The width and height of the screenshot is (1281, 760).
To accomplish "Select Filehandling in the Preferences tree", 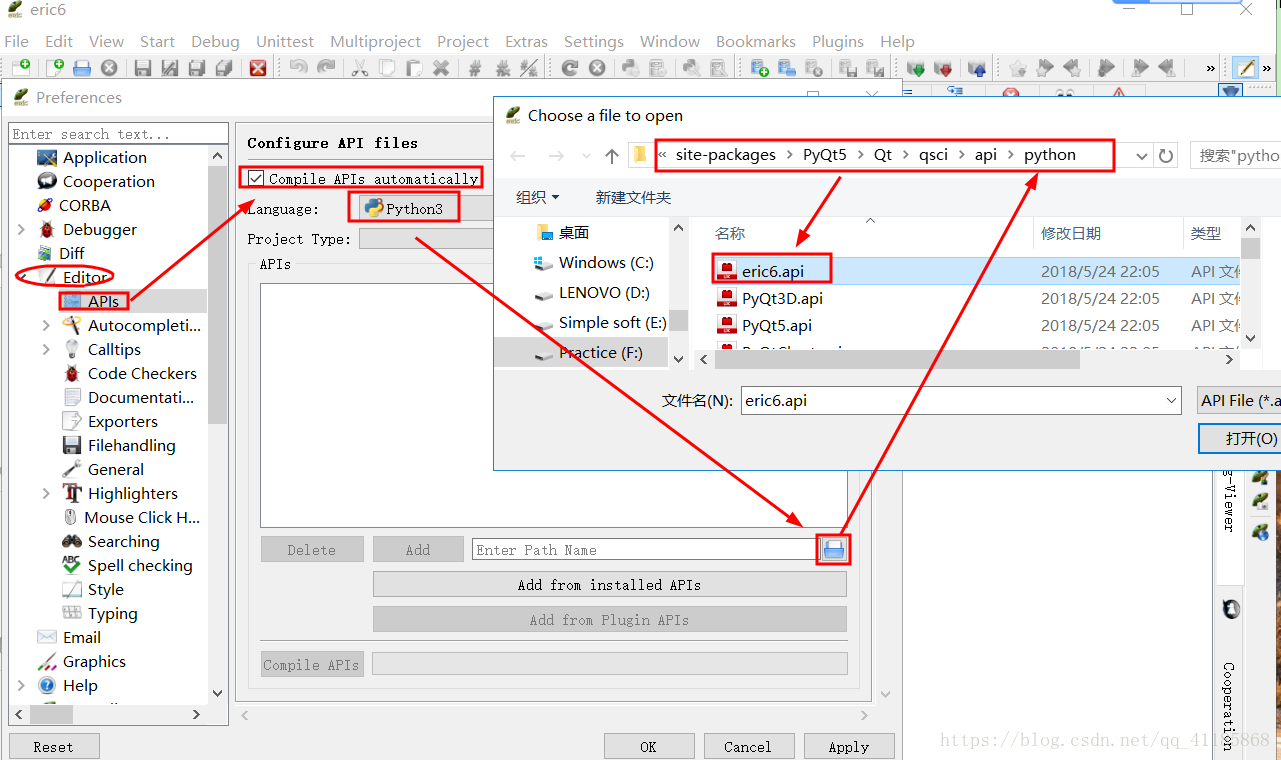I will 131,446.
